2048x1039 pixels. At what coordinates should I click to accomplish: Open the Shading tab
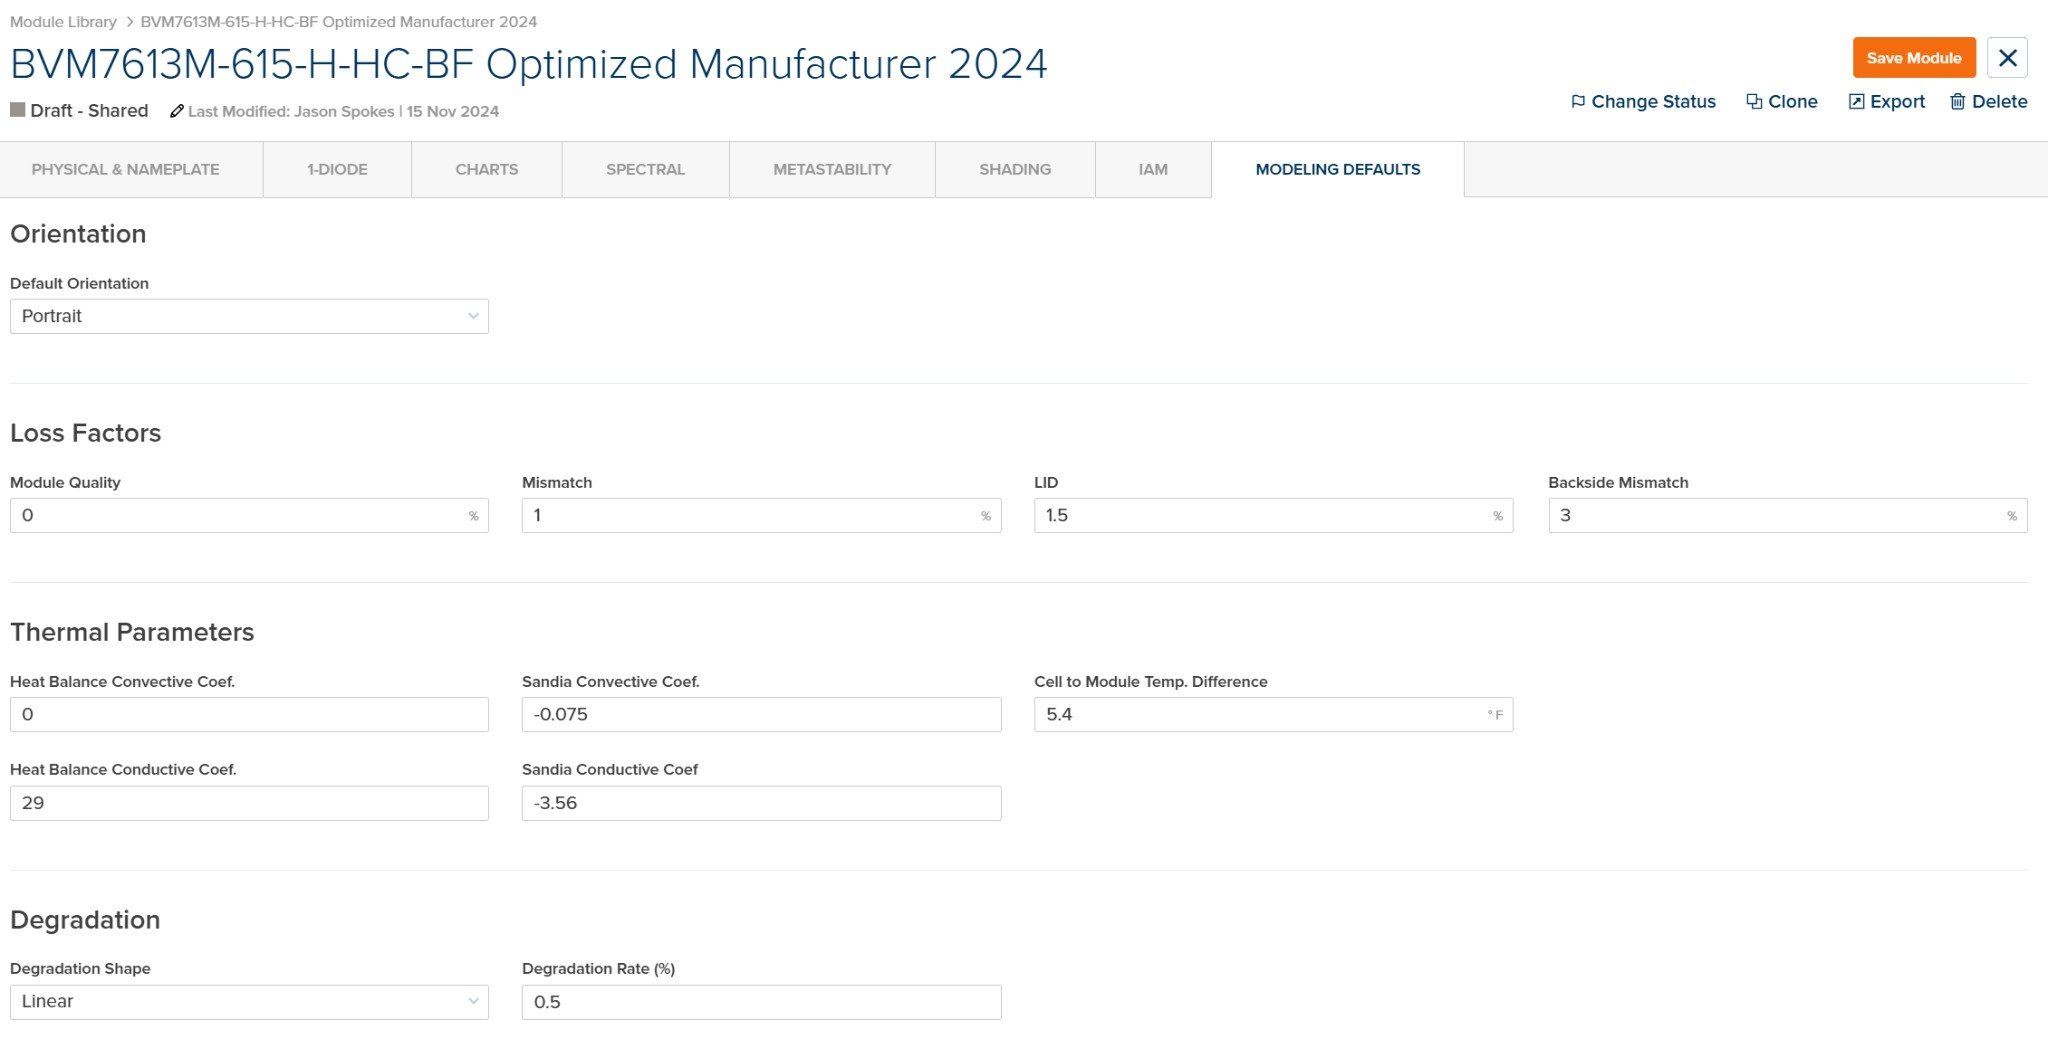[1015, 169]
